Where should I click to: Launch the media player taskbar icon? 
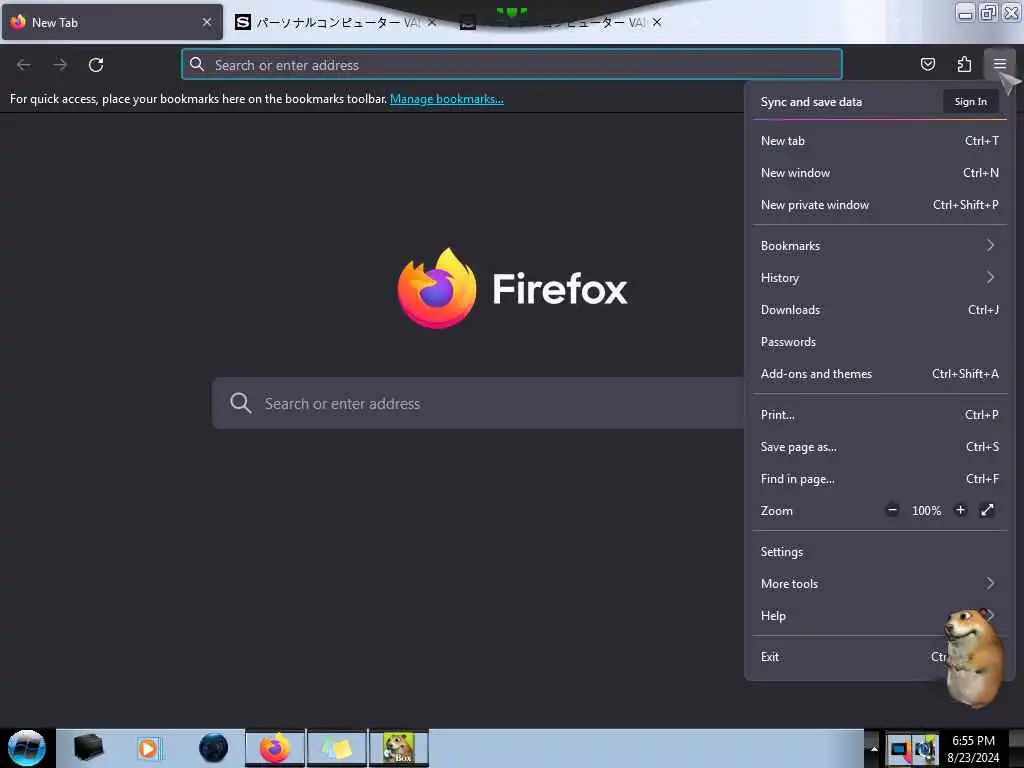[148, 748]
